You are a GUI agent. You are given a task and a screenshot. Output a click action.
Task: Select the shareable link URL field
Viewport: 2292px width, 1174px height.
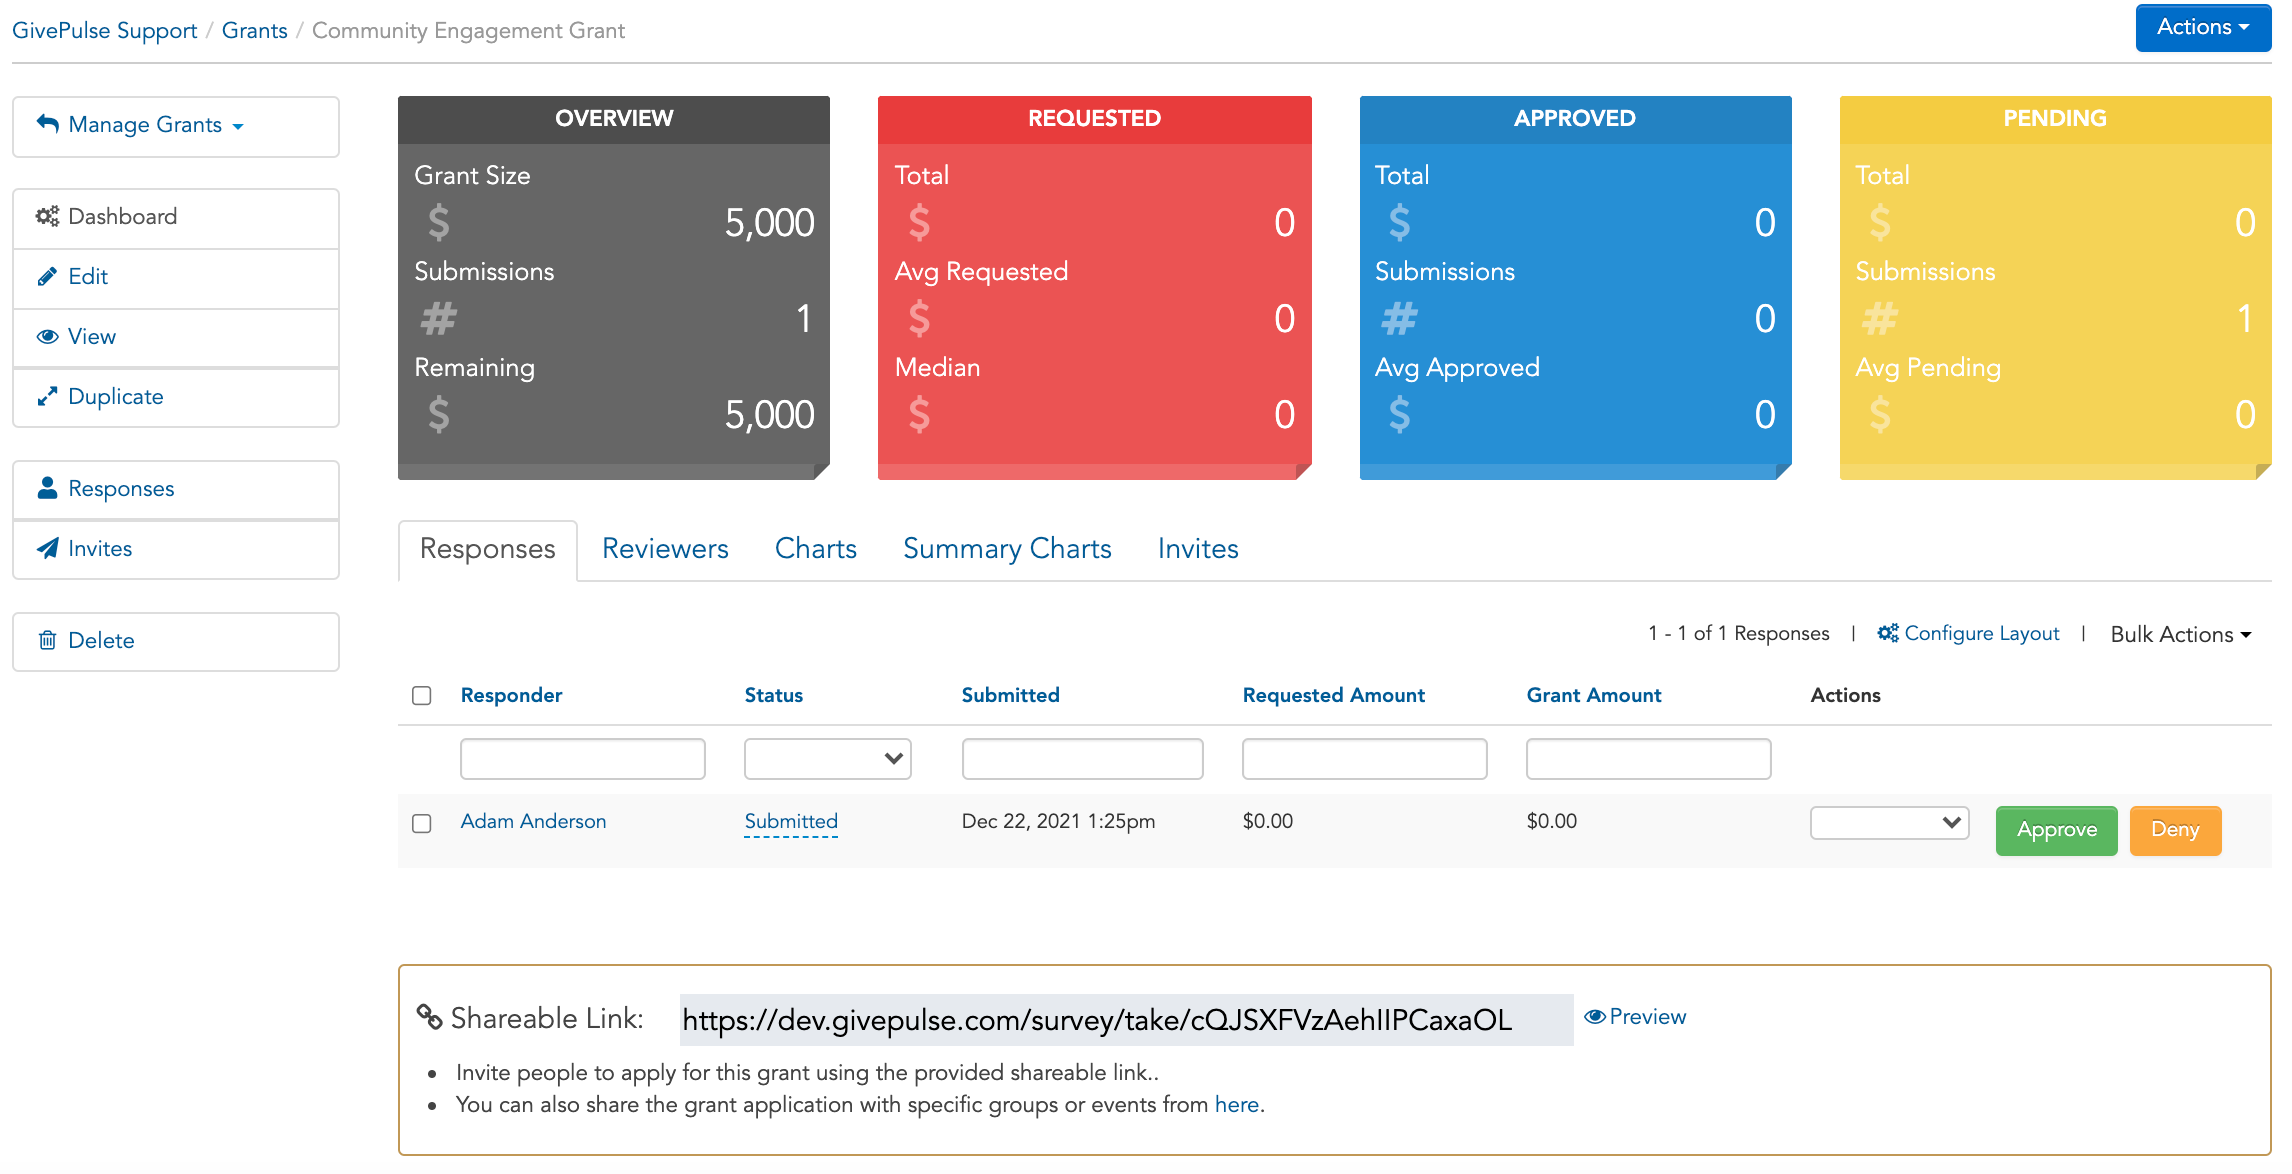pyautogui.click(x=1126, y=1020)
